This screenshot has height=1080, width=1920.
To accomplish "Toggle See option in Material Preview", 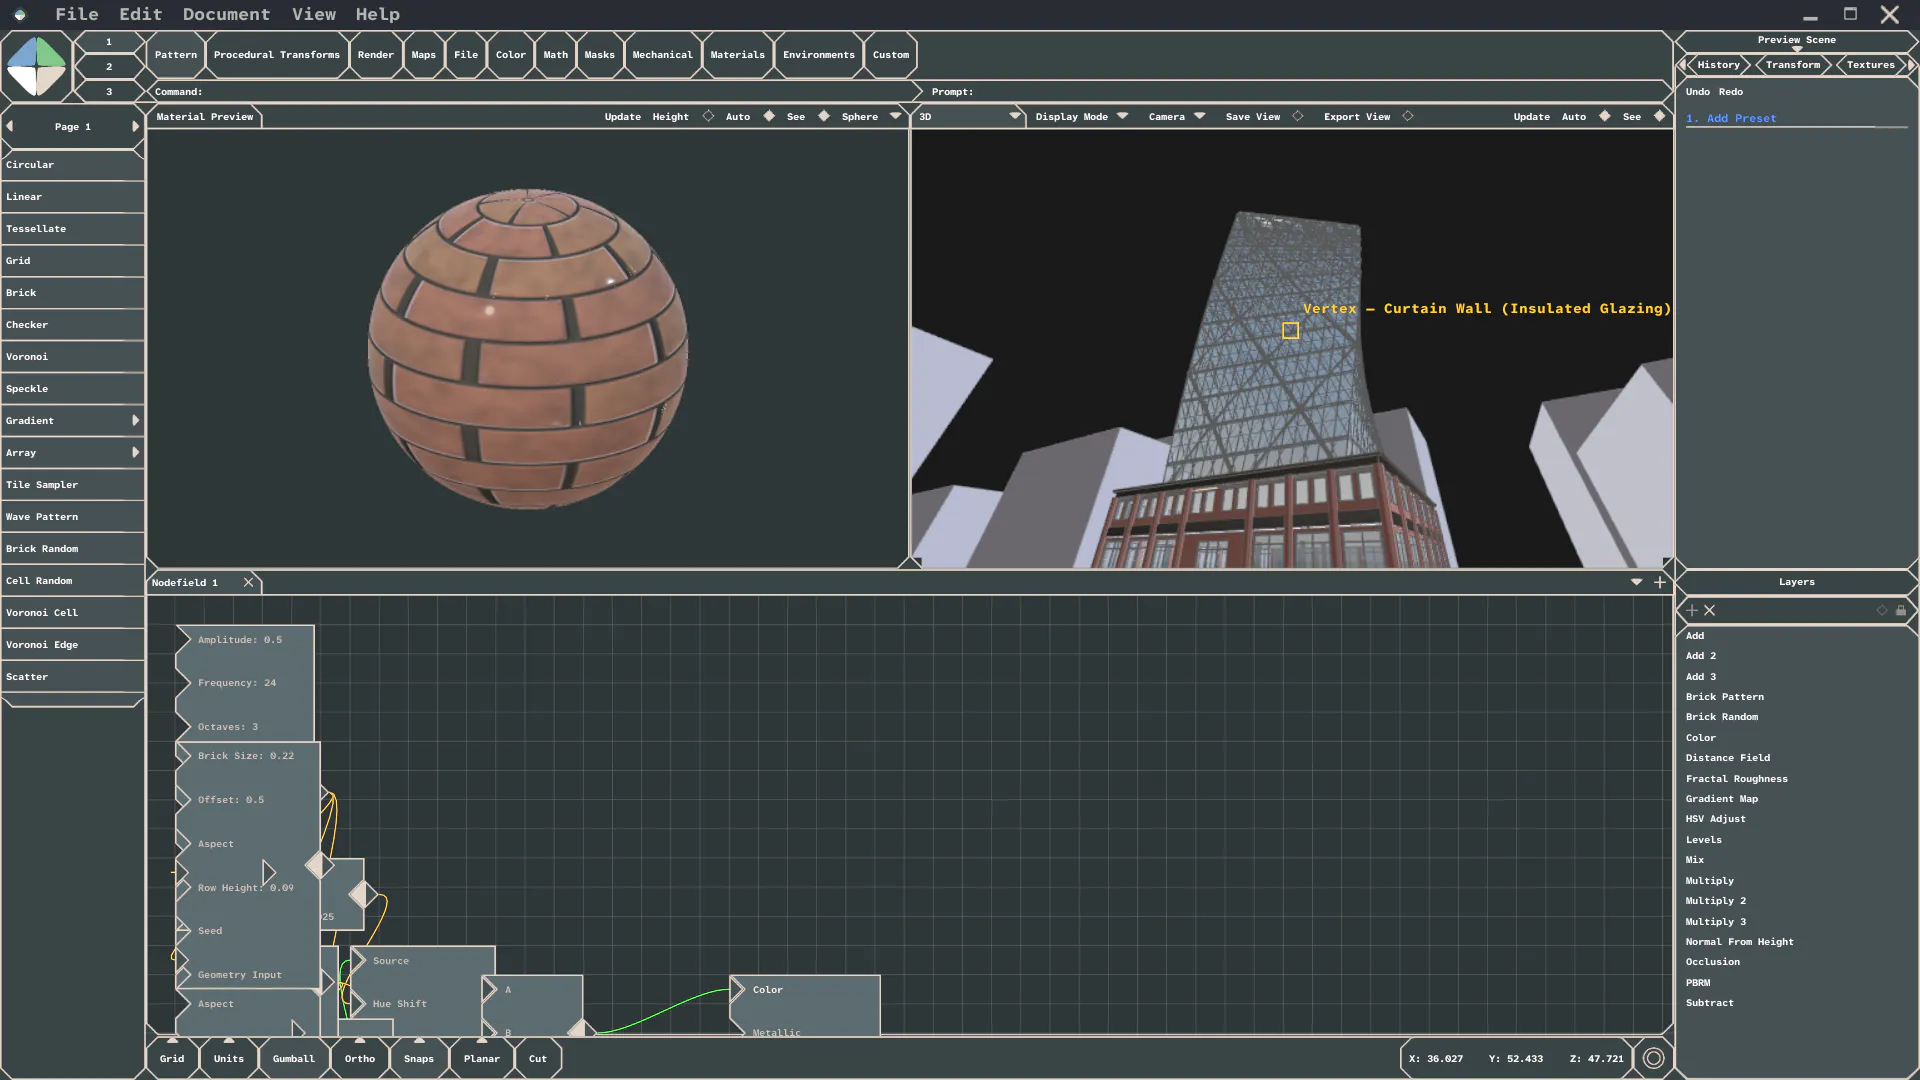I will (824, 116).
